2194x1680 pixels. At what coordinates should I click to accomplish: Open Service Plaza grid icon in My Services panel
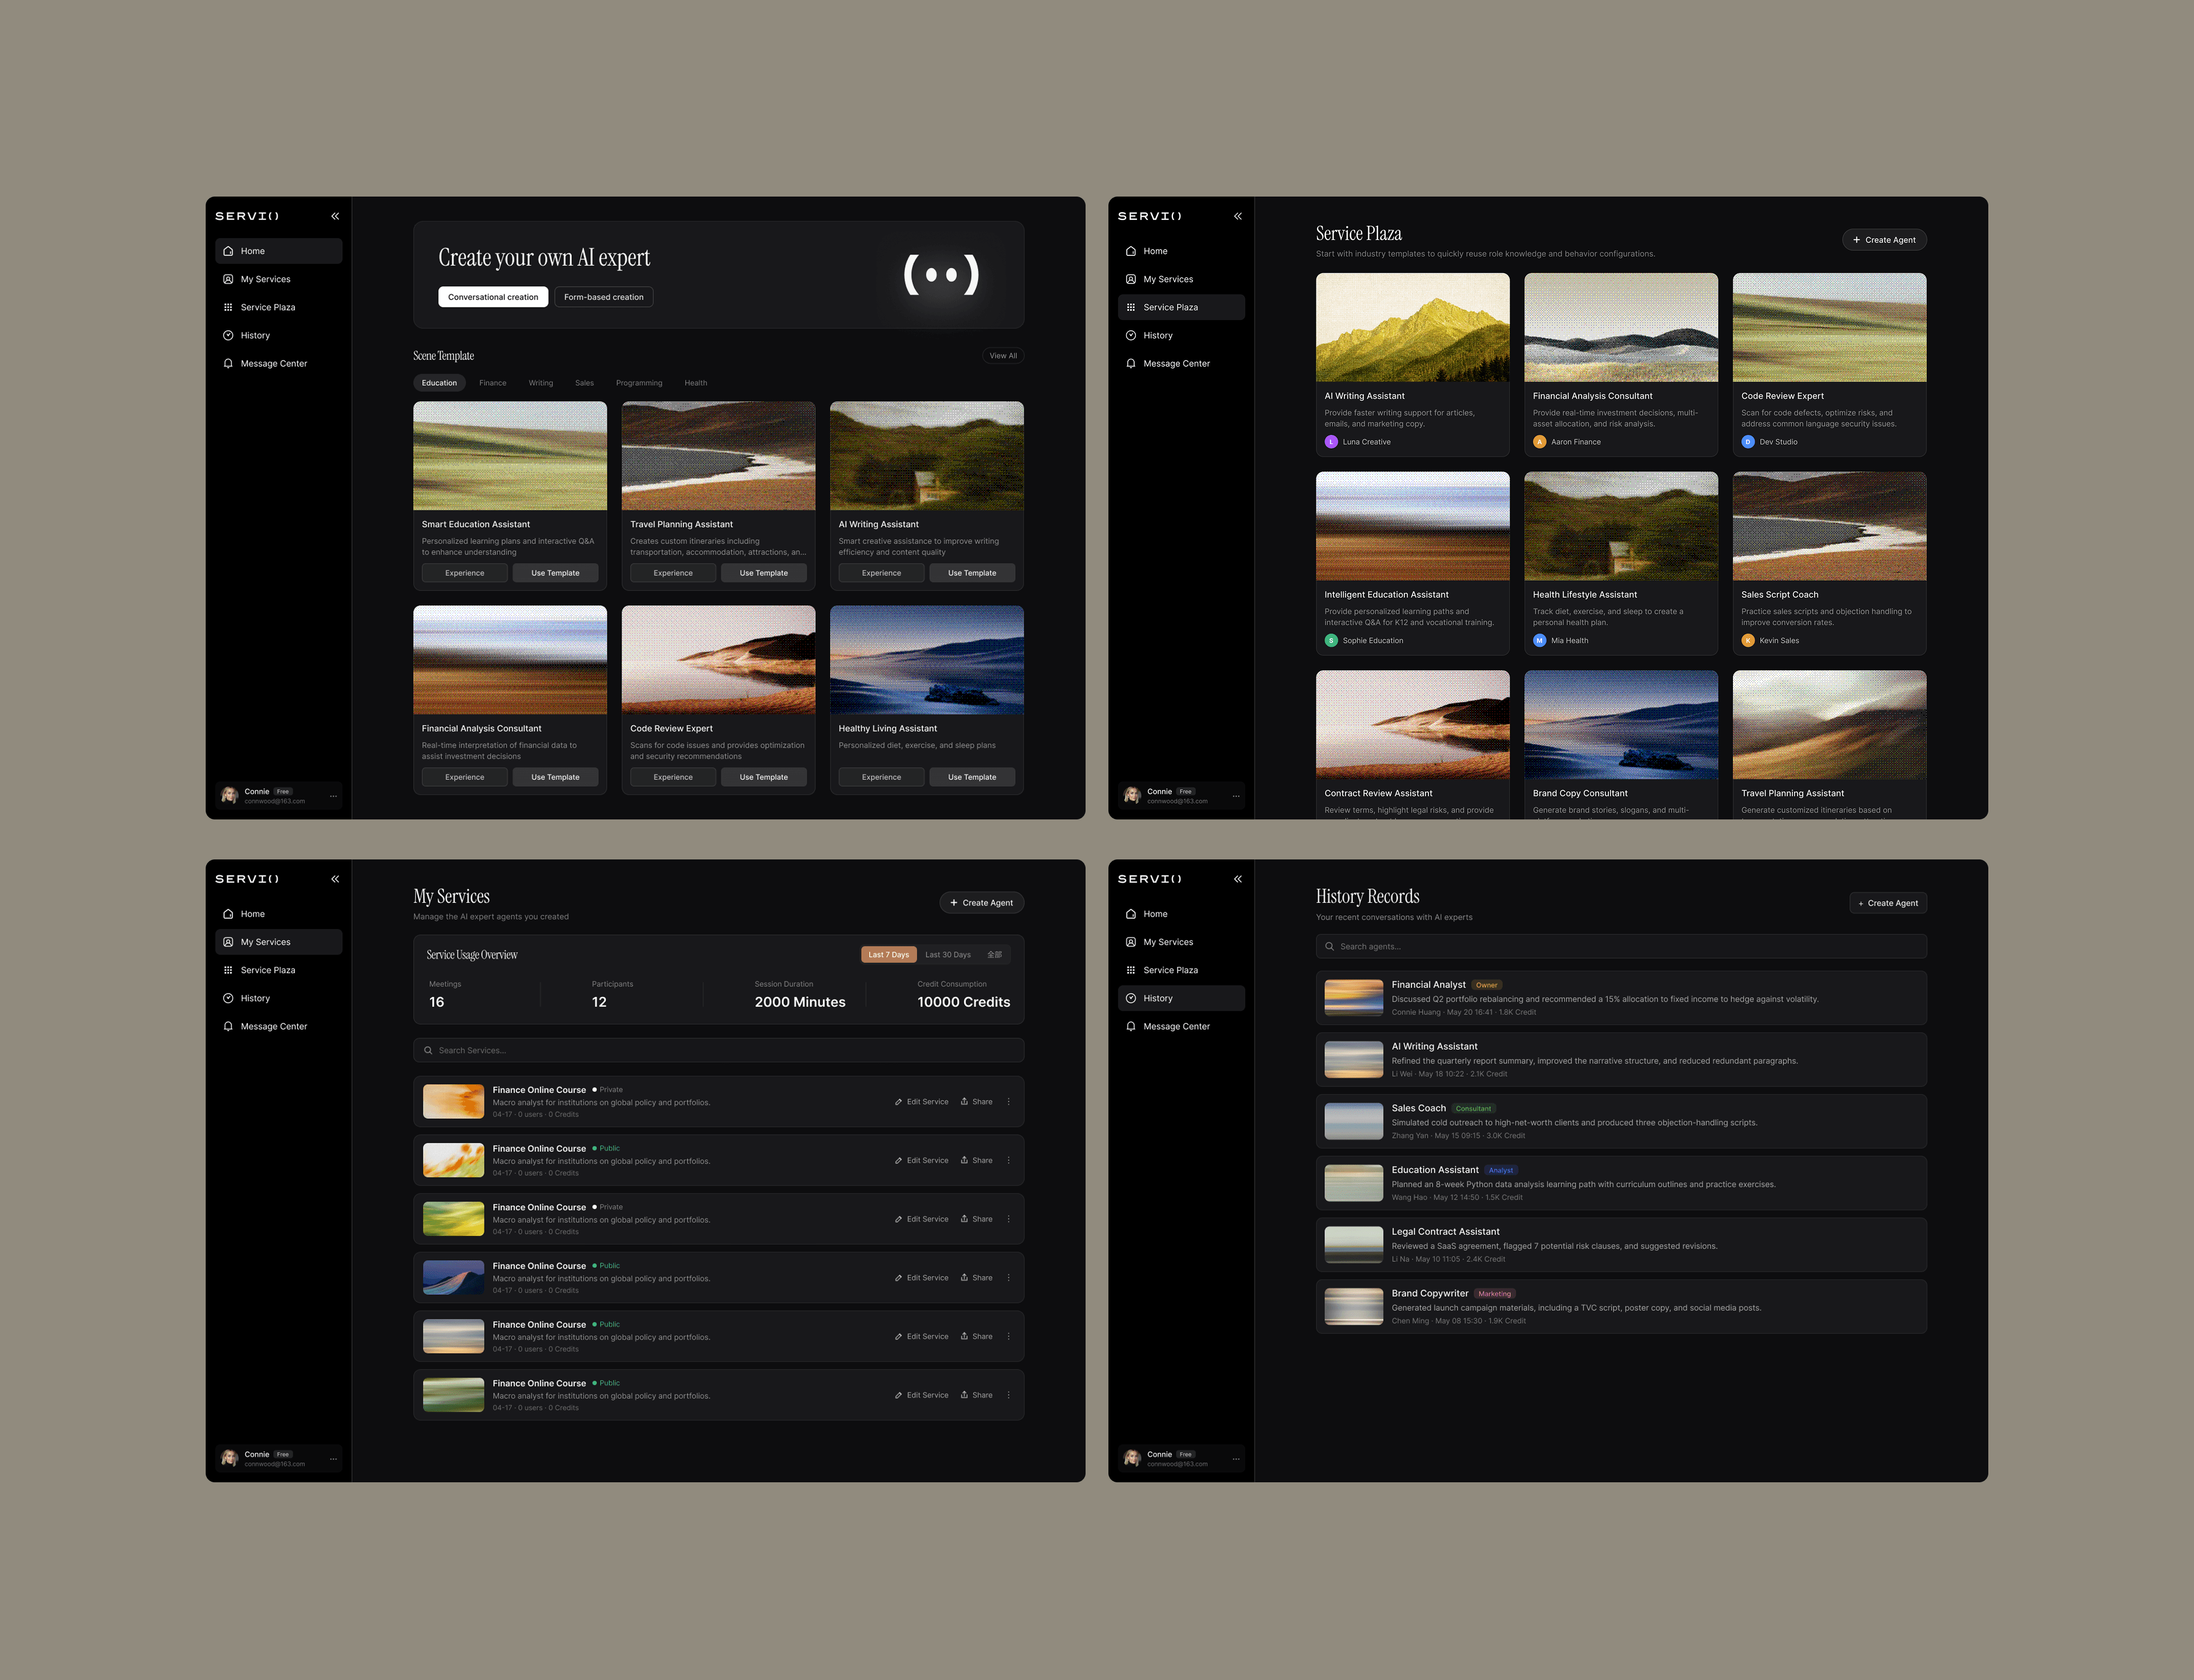coord(228,970)
